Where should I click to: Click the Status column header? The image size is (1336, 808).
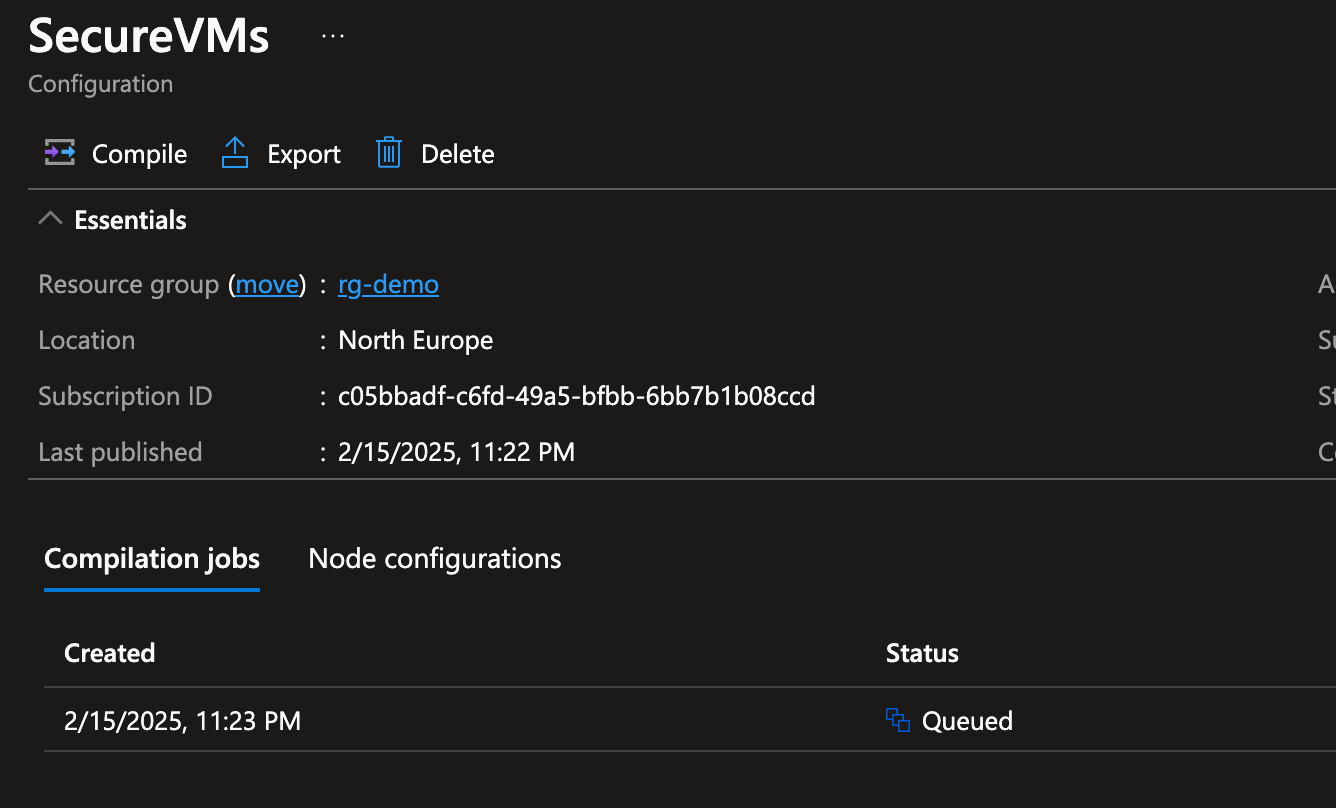921,652
